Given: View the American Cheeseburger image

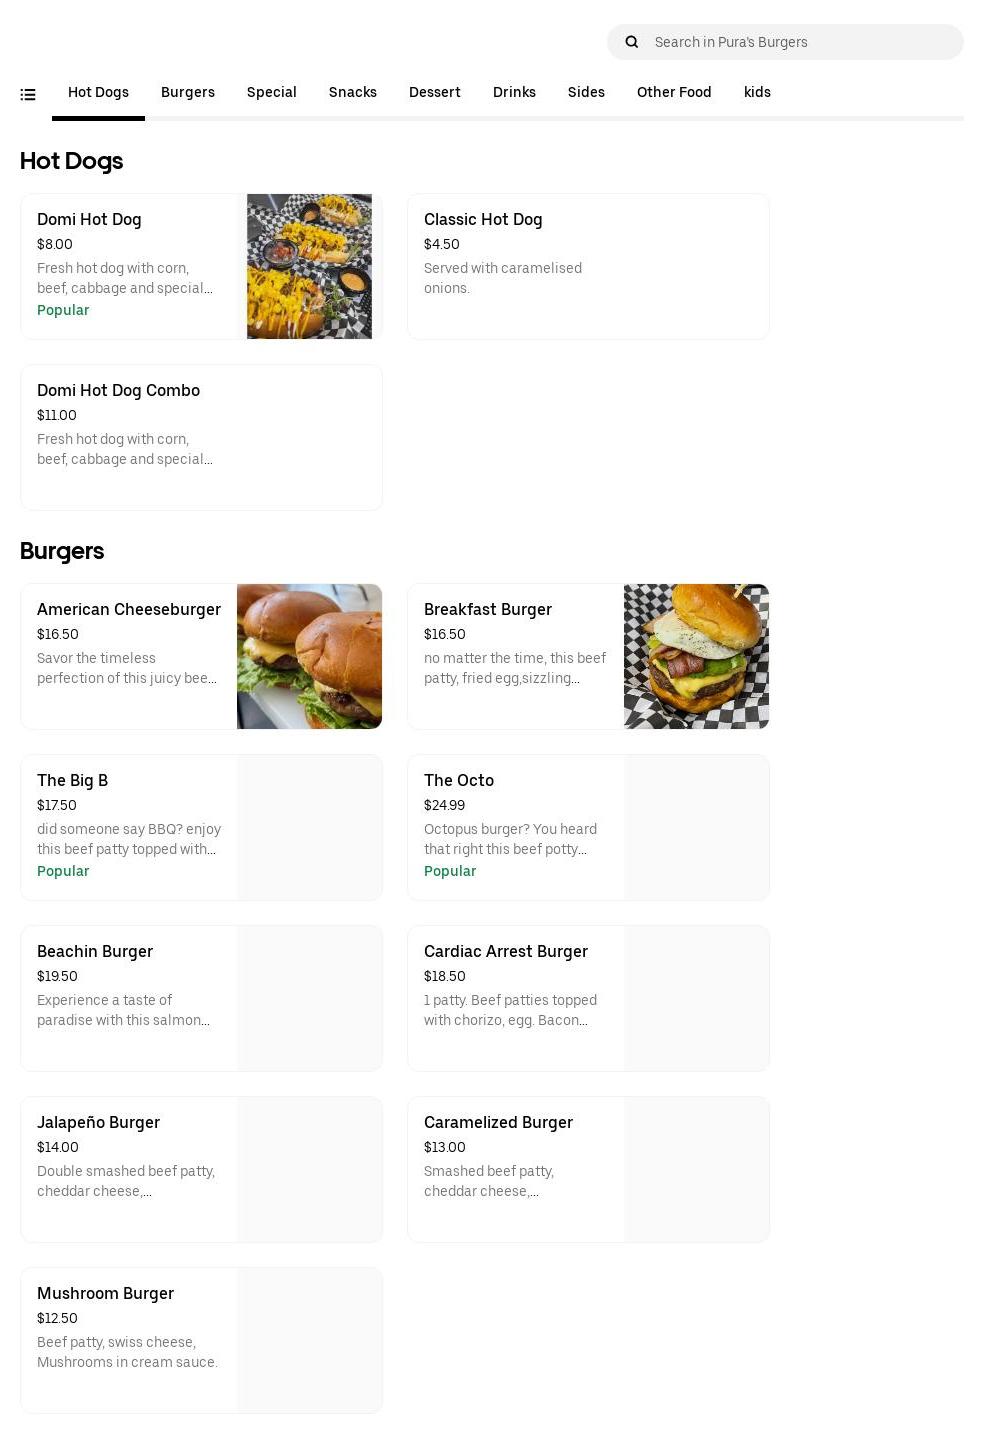Looking at the screenshot, I should (309, 656).
